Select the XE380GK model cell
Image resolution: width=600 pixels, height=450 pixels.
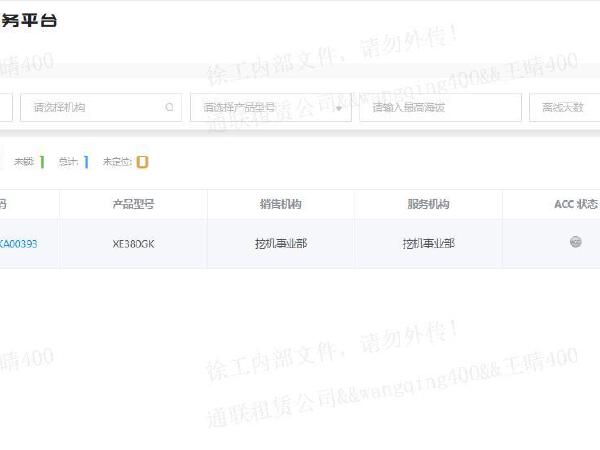point(133,244)
